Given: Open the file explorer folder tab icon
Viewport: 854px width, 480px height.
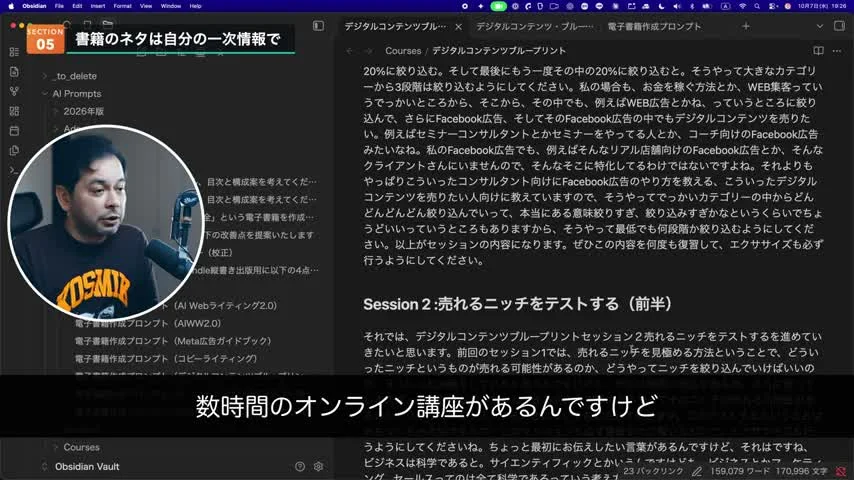Looking at the screenshot, I should pyautogui.click(x=108, y=25).
